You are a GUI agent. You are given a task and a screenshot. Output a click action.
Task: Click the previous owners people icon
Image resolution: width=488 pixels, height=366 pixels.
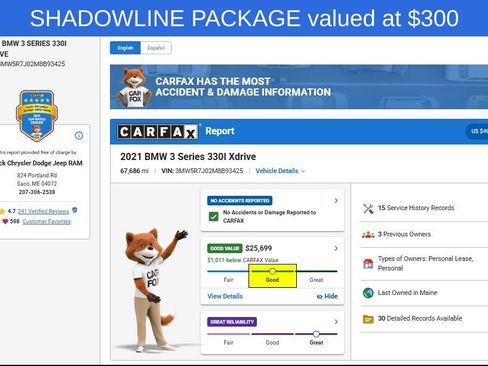pyautogui.click(x=368, y=235)
